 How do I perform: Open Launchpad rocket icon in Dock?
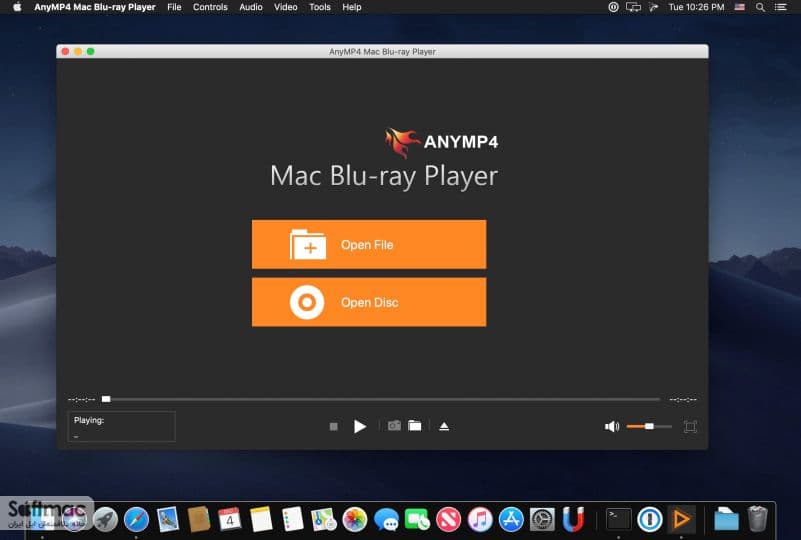106,520
